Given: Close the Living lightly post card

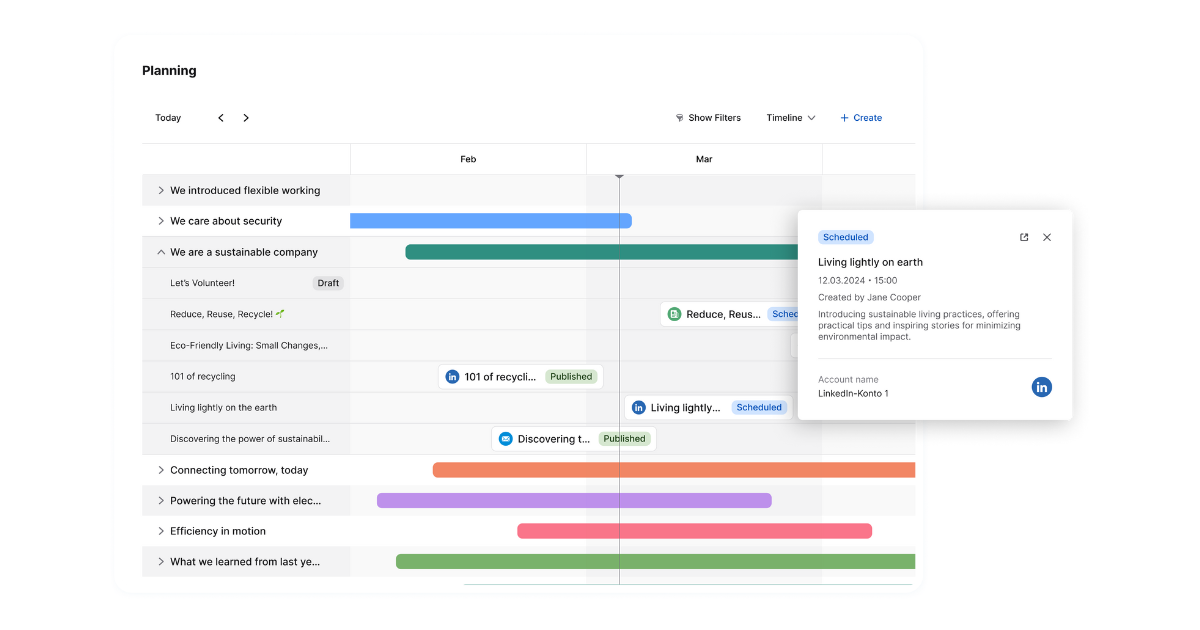Looking at the screenshot, I should [x=1046, y=237].
